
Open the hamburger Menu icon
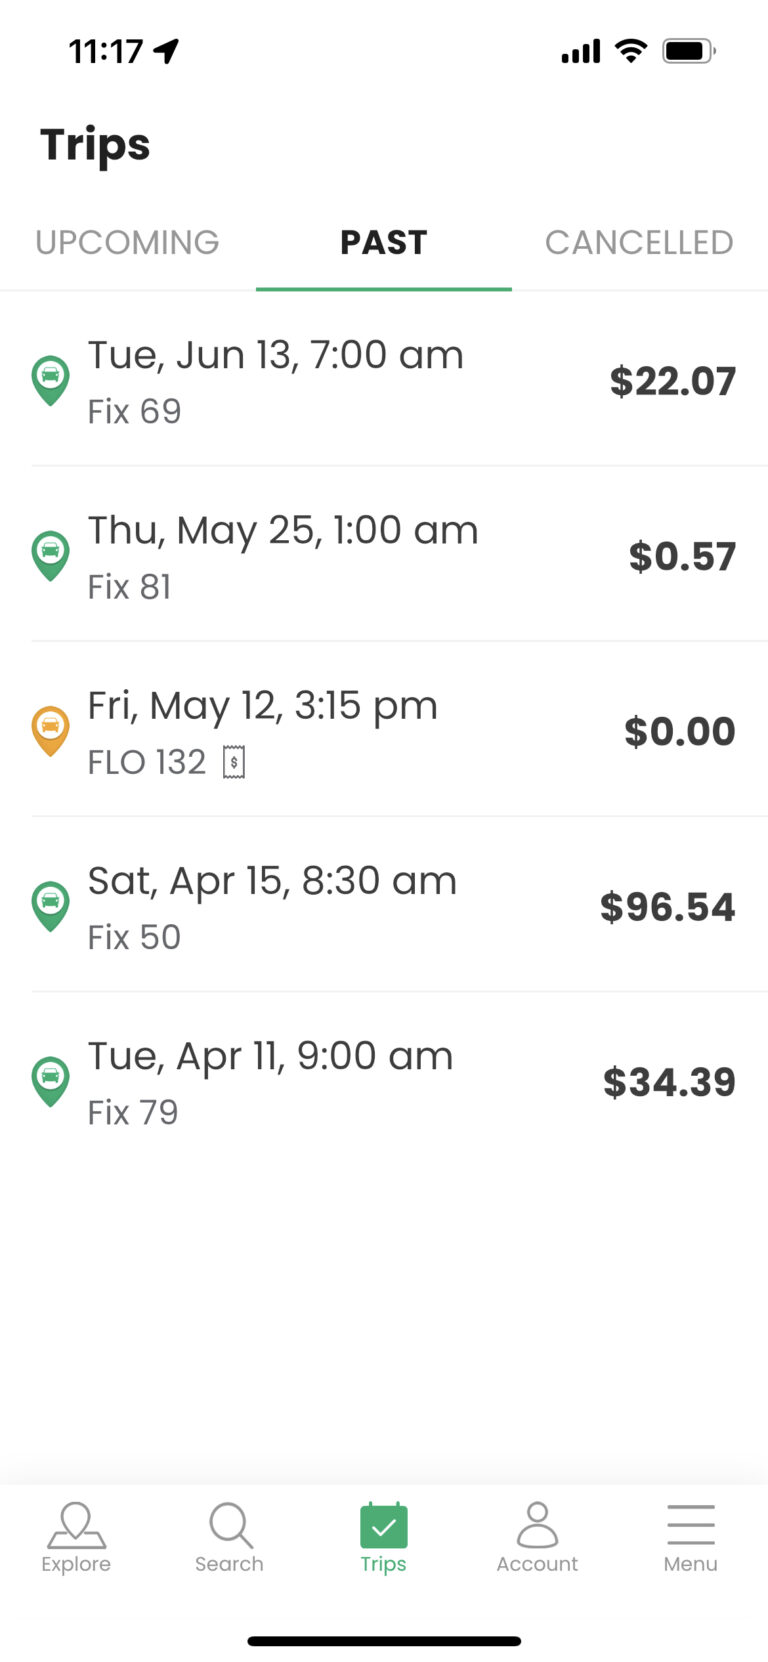690,1526
